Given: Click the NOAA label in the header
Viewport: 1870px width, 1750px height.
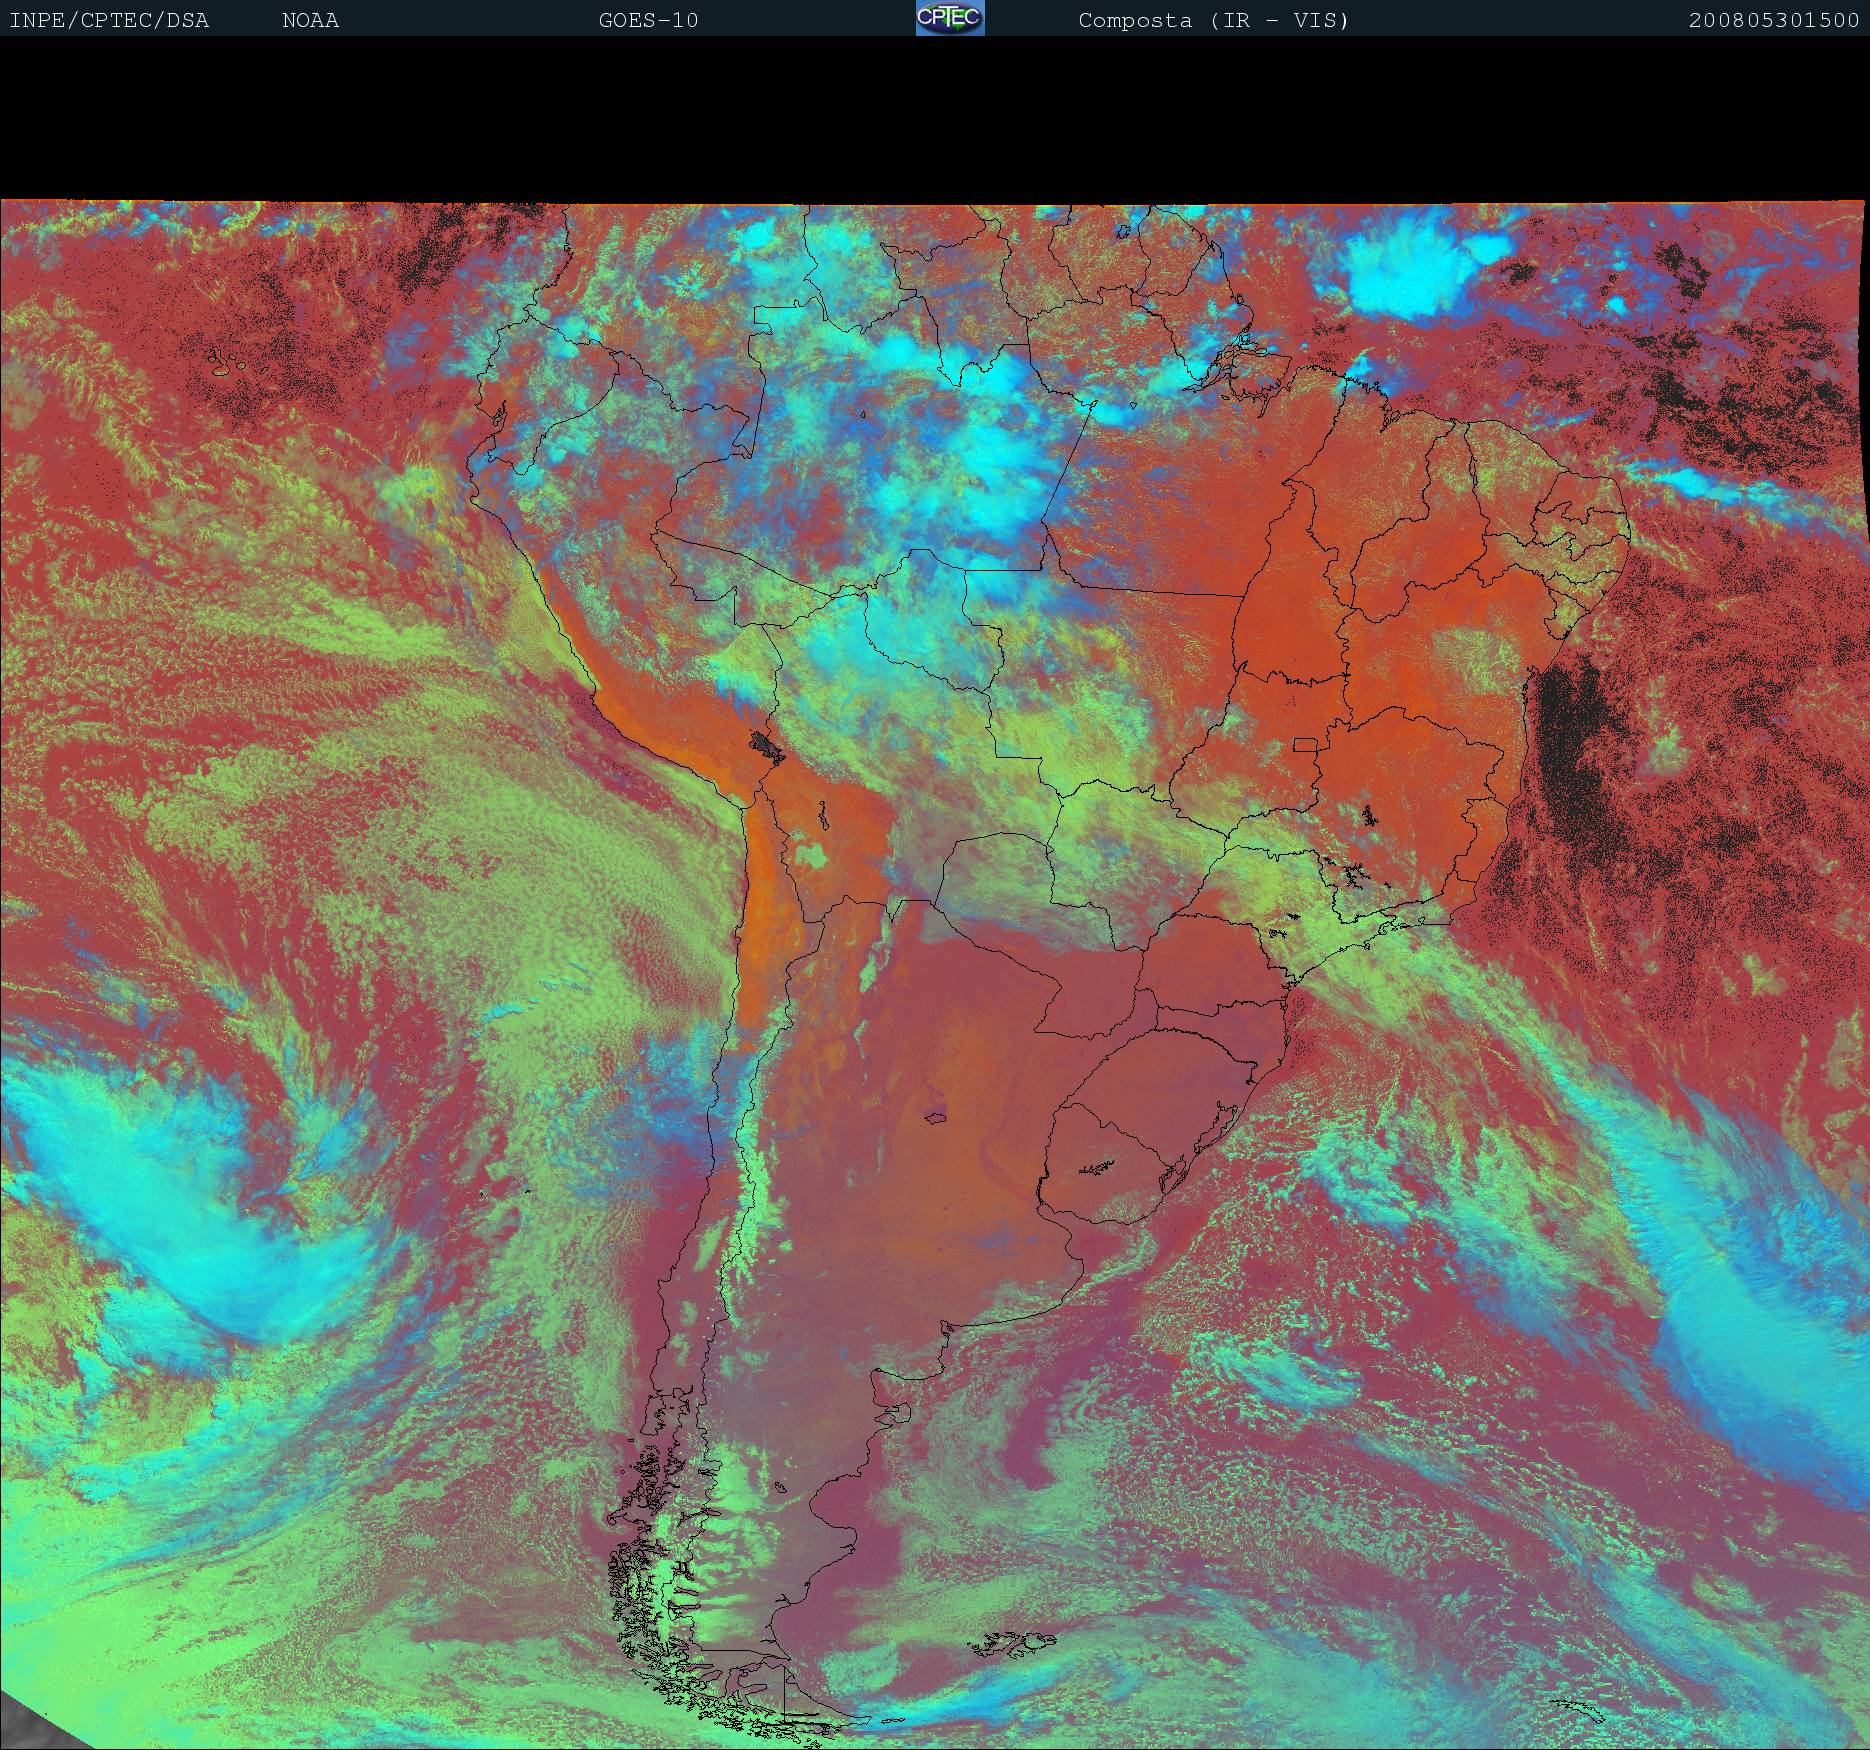Looking at the screenshot, I should tap(311, 20).
